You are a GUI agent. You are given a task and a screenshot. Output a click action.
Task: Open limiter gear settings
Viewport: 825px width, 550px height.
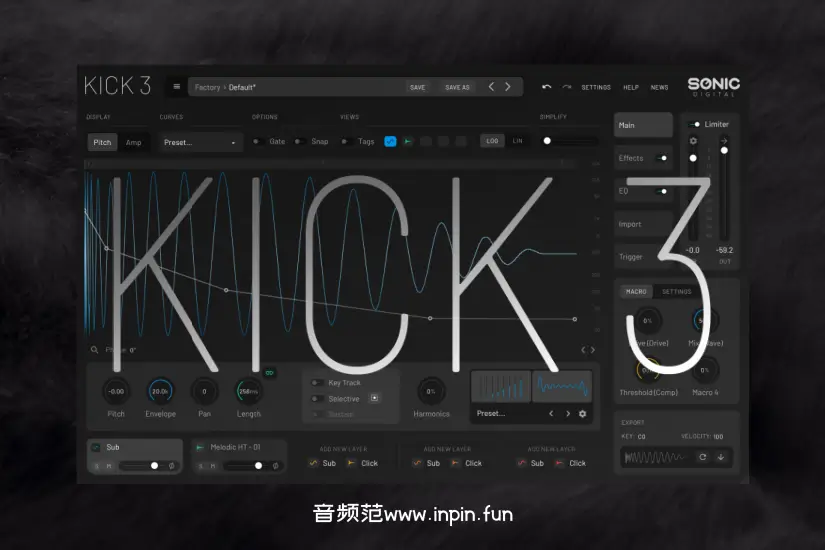(693, 141)
